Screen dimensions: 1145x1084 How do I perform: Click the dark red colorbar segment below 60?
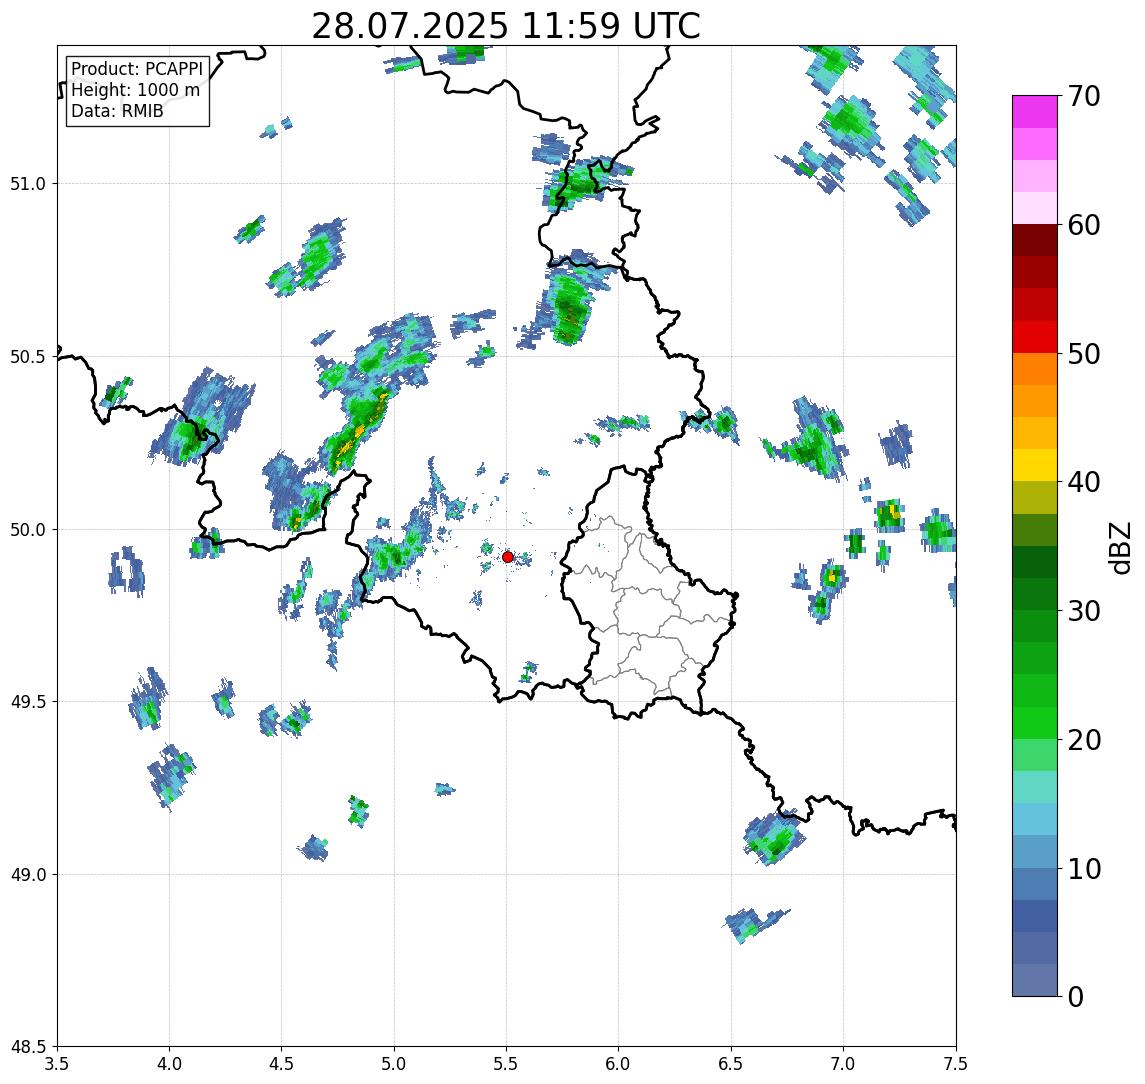(x=1035, y=240)
